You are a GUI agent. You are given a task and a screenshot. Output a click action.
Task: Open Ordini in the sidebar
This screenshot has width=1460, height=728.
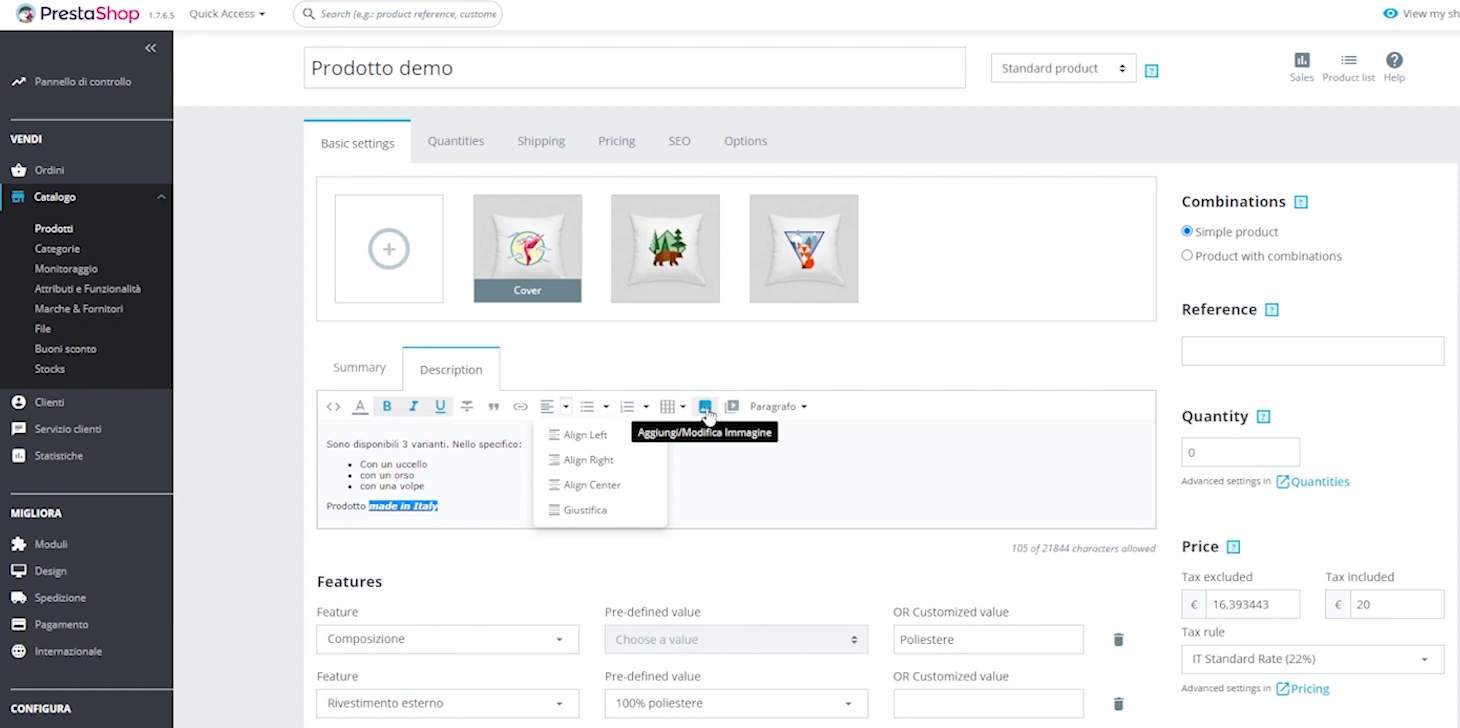click(x=49, y=170)
